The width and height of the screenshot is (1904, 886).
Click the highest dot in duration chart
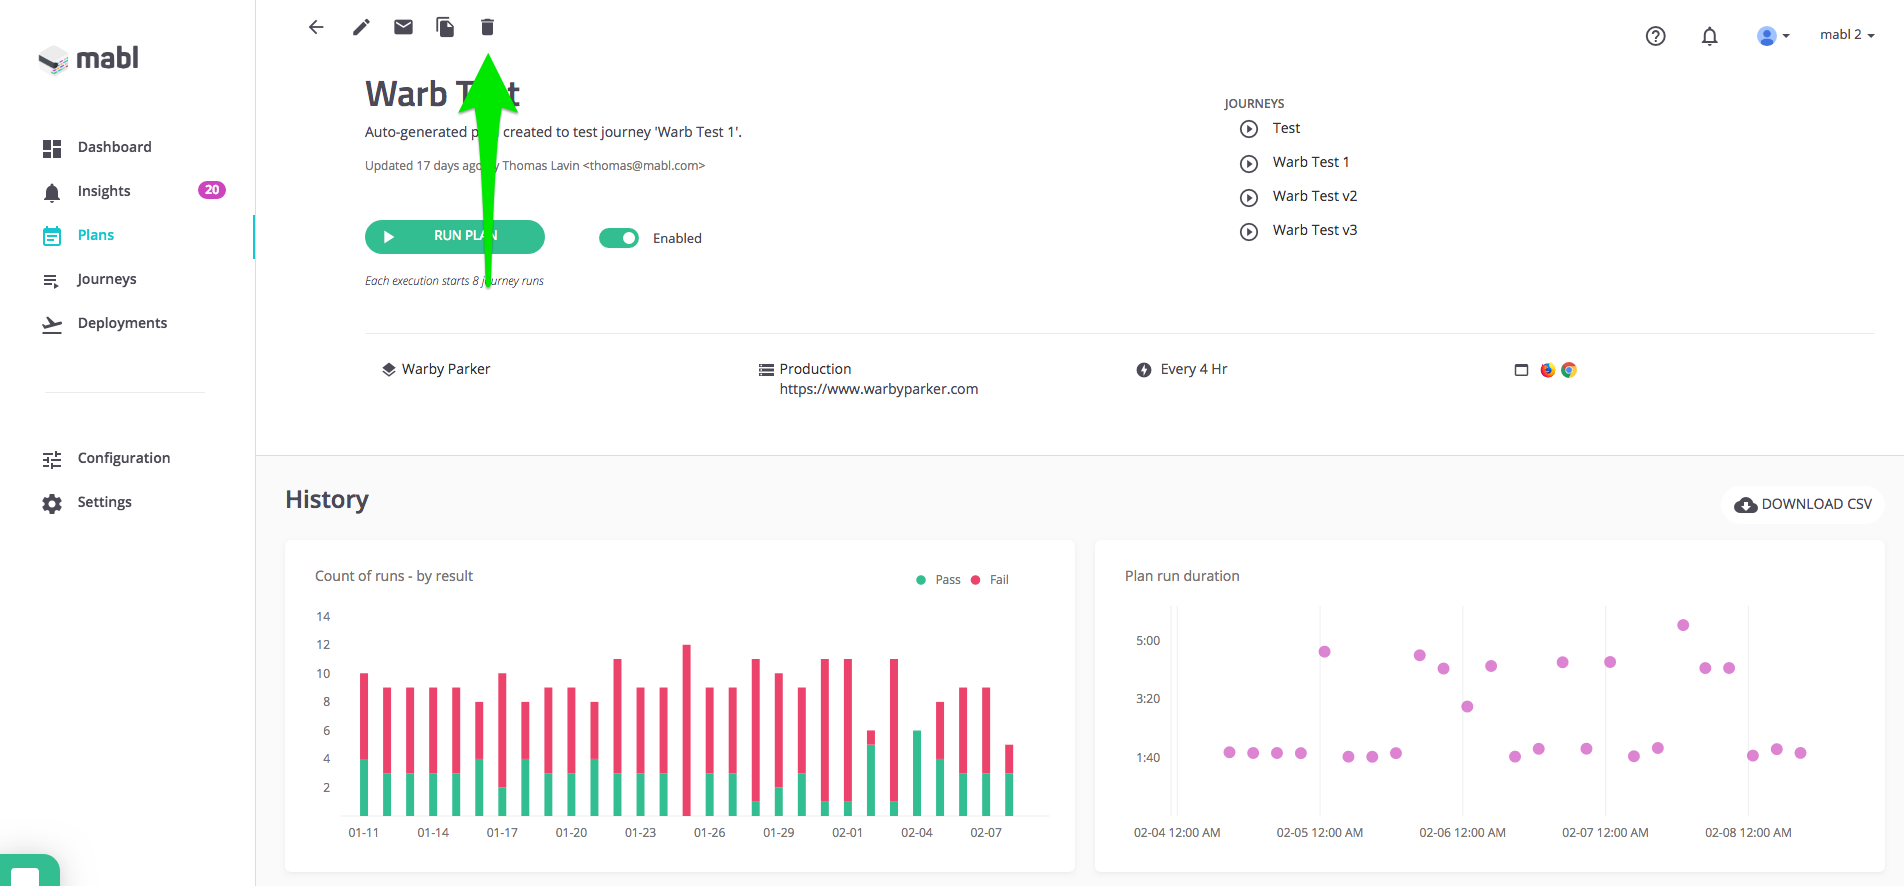(x=1683, y=625)
